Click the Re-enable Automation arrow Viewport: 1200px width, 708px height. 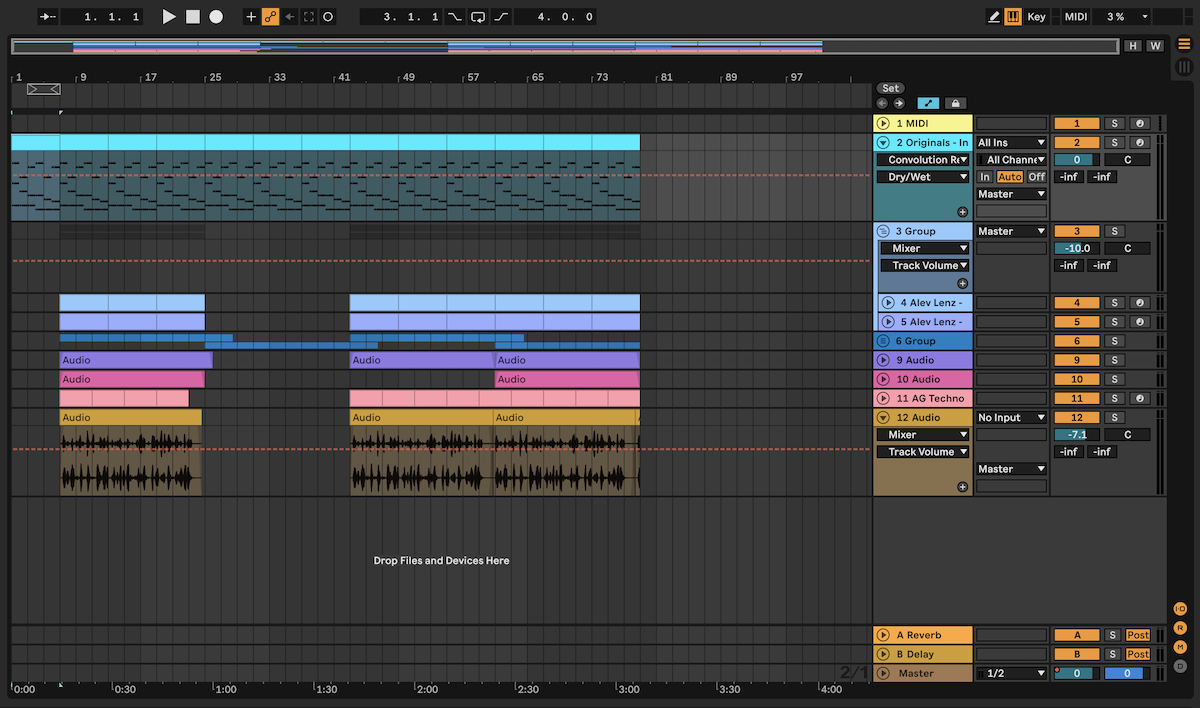[x=290, y=17]
